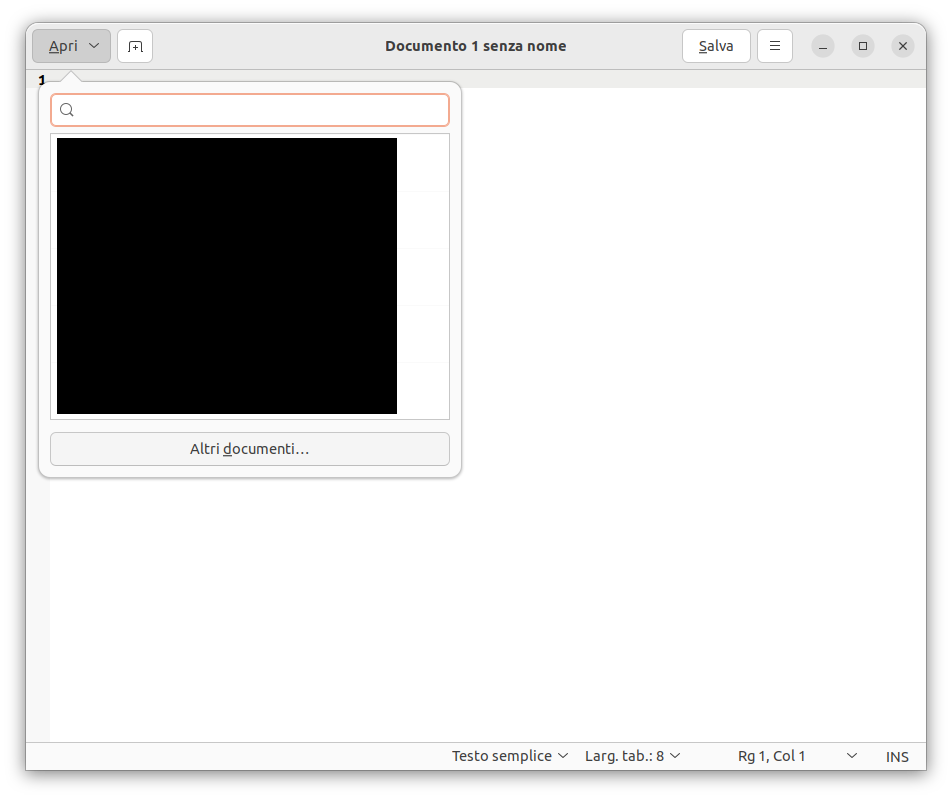This screenshot has height=799, width=952.
Task: Create a new tab with the new-document icon
Action: 135,46
